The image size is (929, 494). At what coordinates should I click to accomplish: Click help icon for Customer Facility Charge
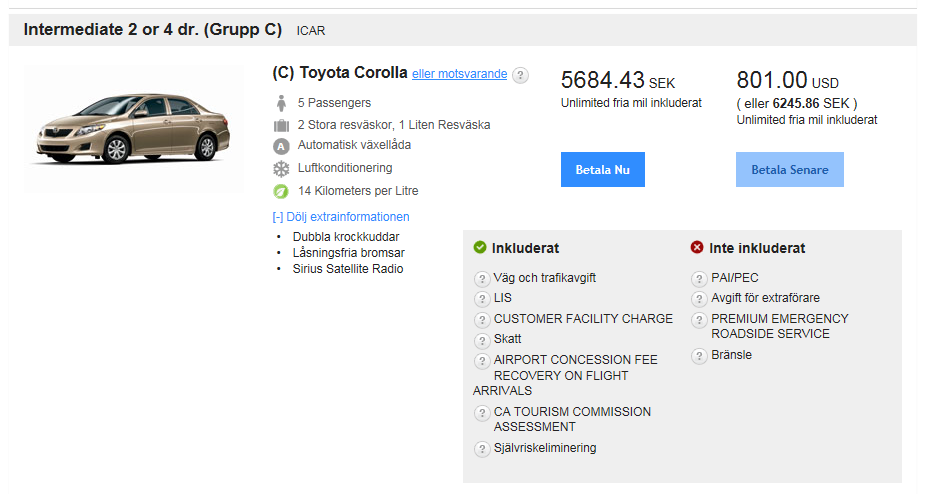tap(481, 320)
